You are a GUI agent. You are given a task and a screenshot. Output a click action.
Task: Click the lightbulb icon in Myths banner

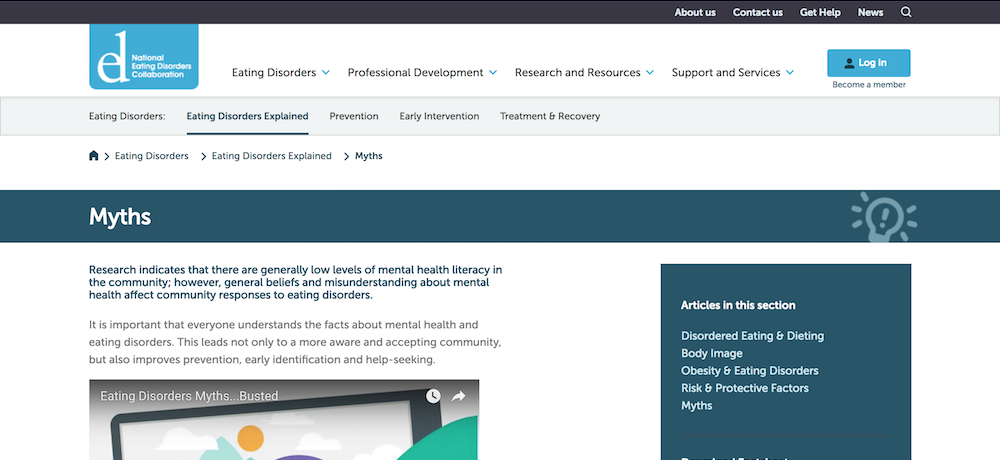883,217
